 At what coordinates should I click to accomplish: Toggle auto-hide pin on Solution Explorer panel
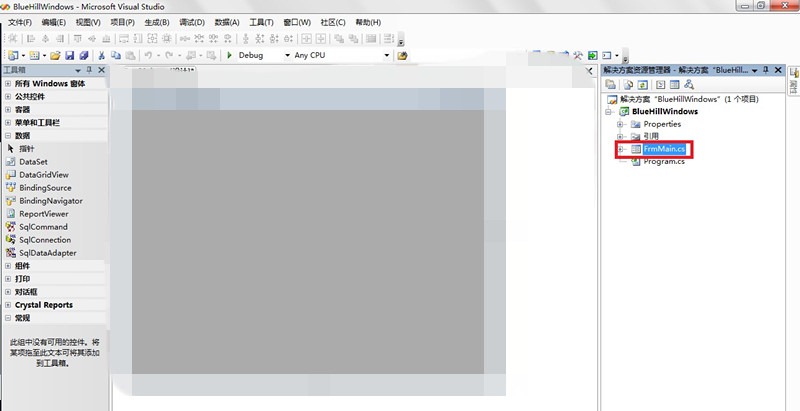click(x=766, y=70)
